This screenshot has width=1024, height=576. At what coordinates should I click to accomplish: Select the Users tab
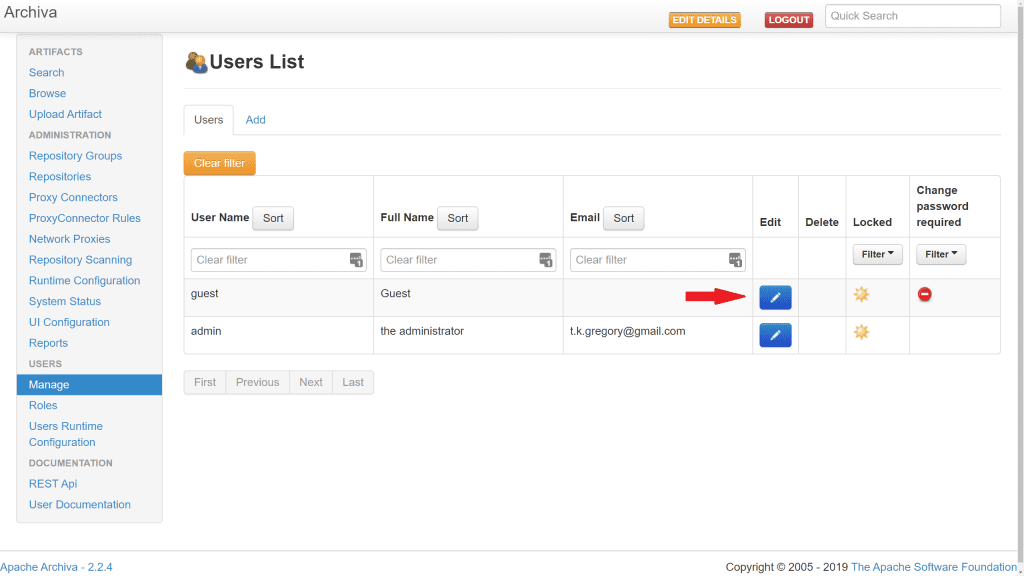[209, 120]
